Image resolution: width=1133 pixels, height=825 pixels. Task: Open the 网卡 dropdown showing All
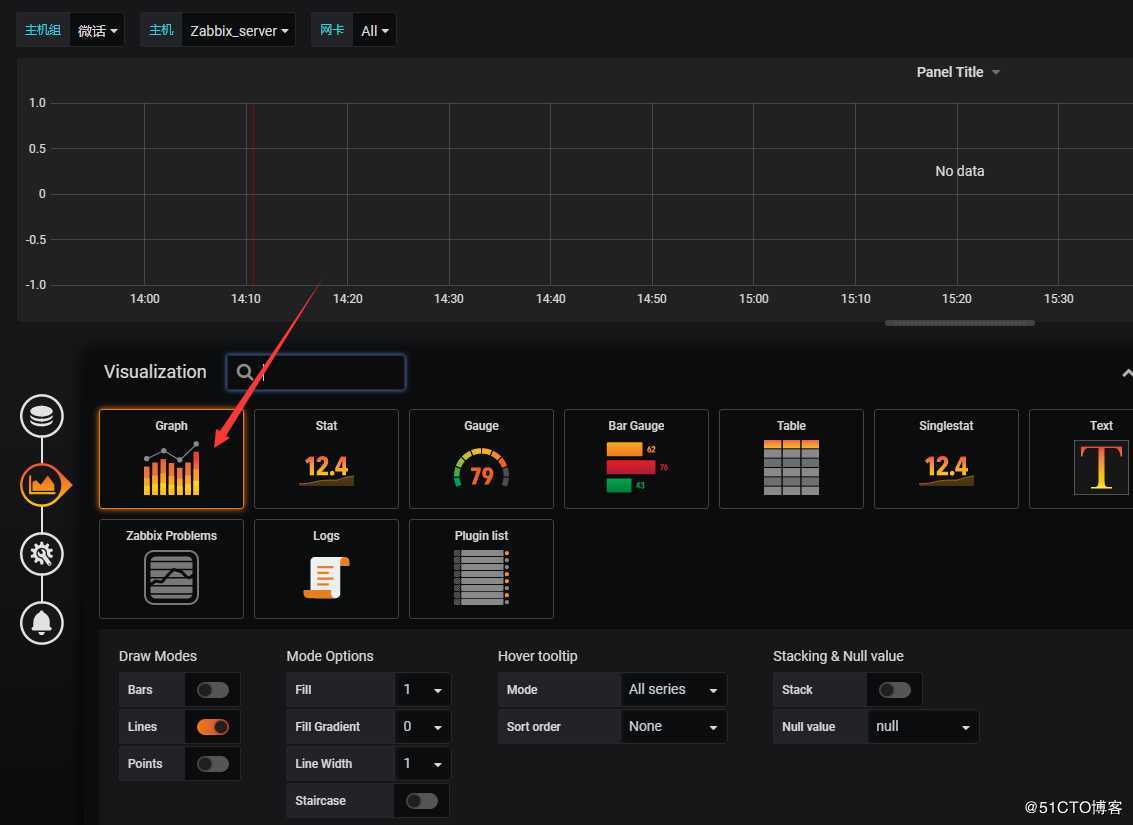(374, 30)
